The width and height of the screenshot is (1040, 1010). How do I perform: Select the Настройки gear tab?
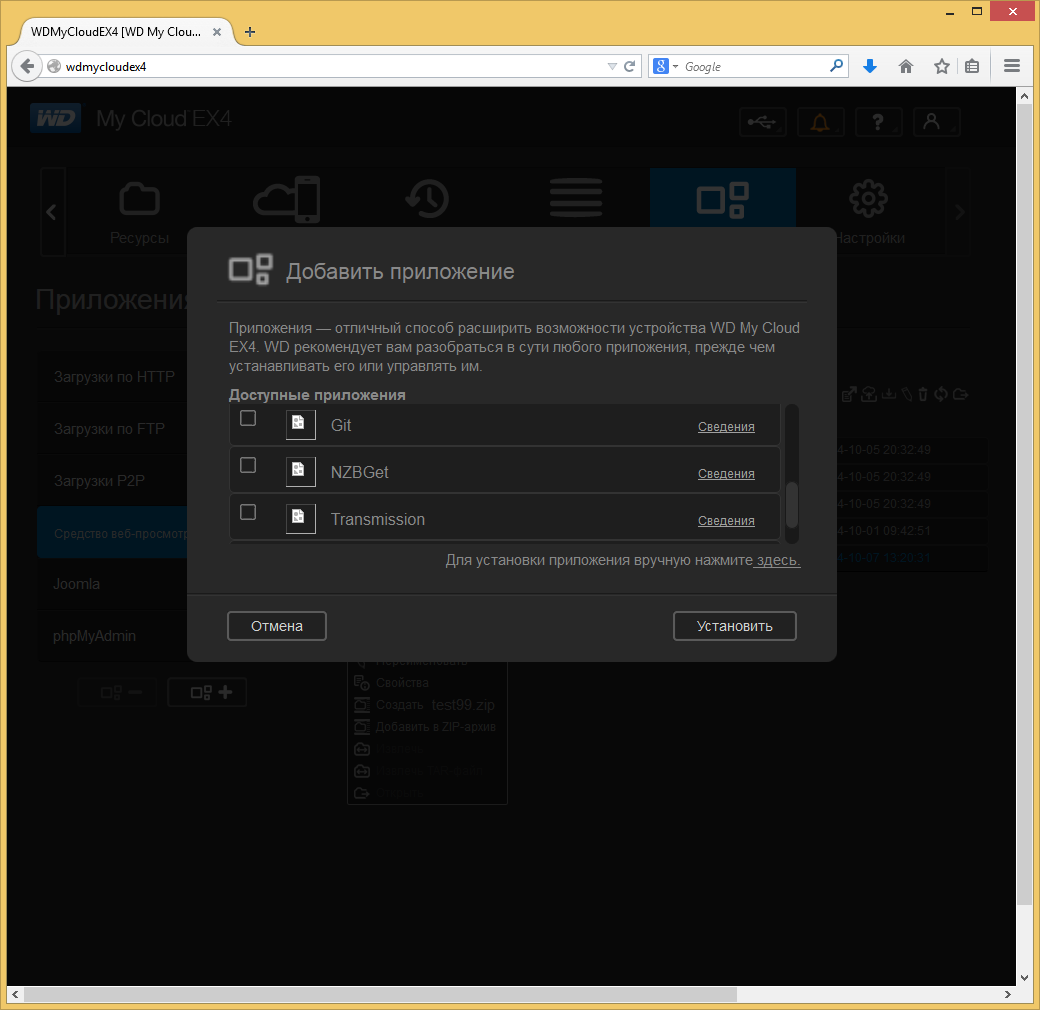point(869,212)
